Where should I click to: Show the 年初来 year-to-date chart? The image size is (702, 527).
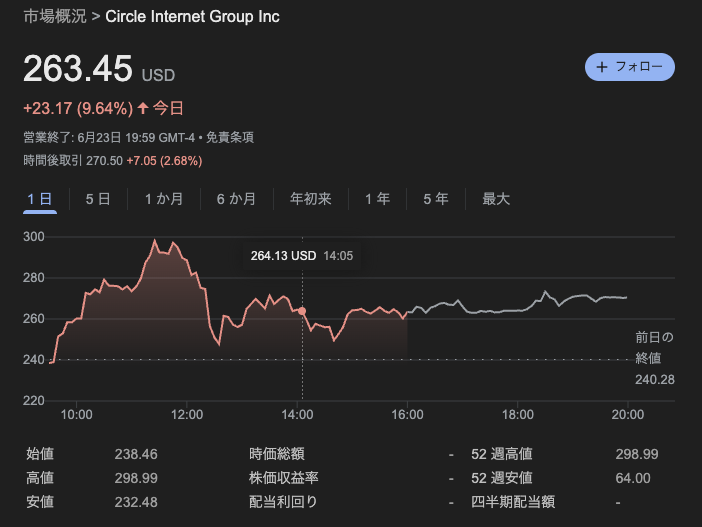click(x=310, y=199)
